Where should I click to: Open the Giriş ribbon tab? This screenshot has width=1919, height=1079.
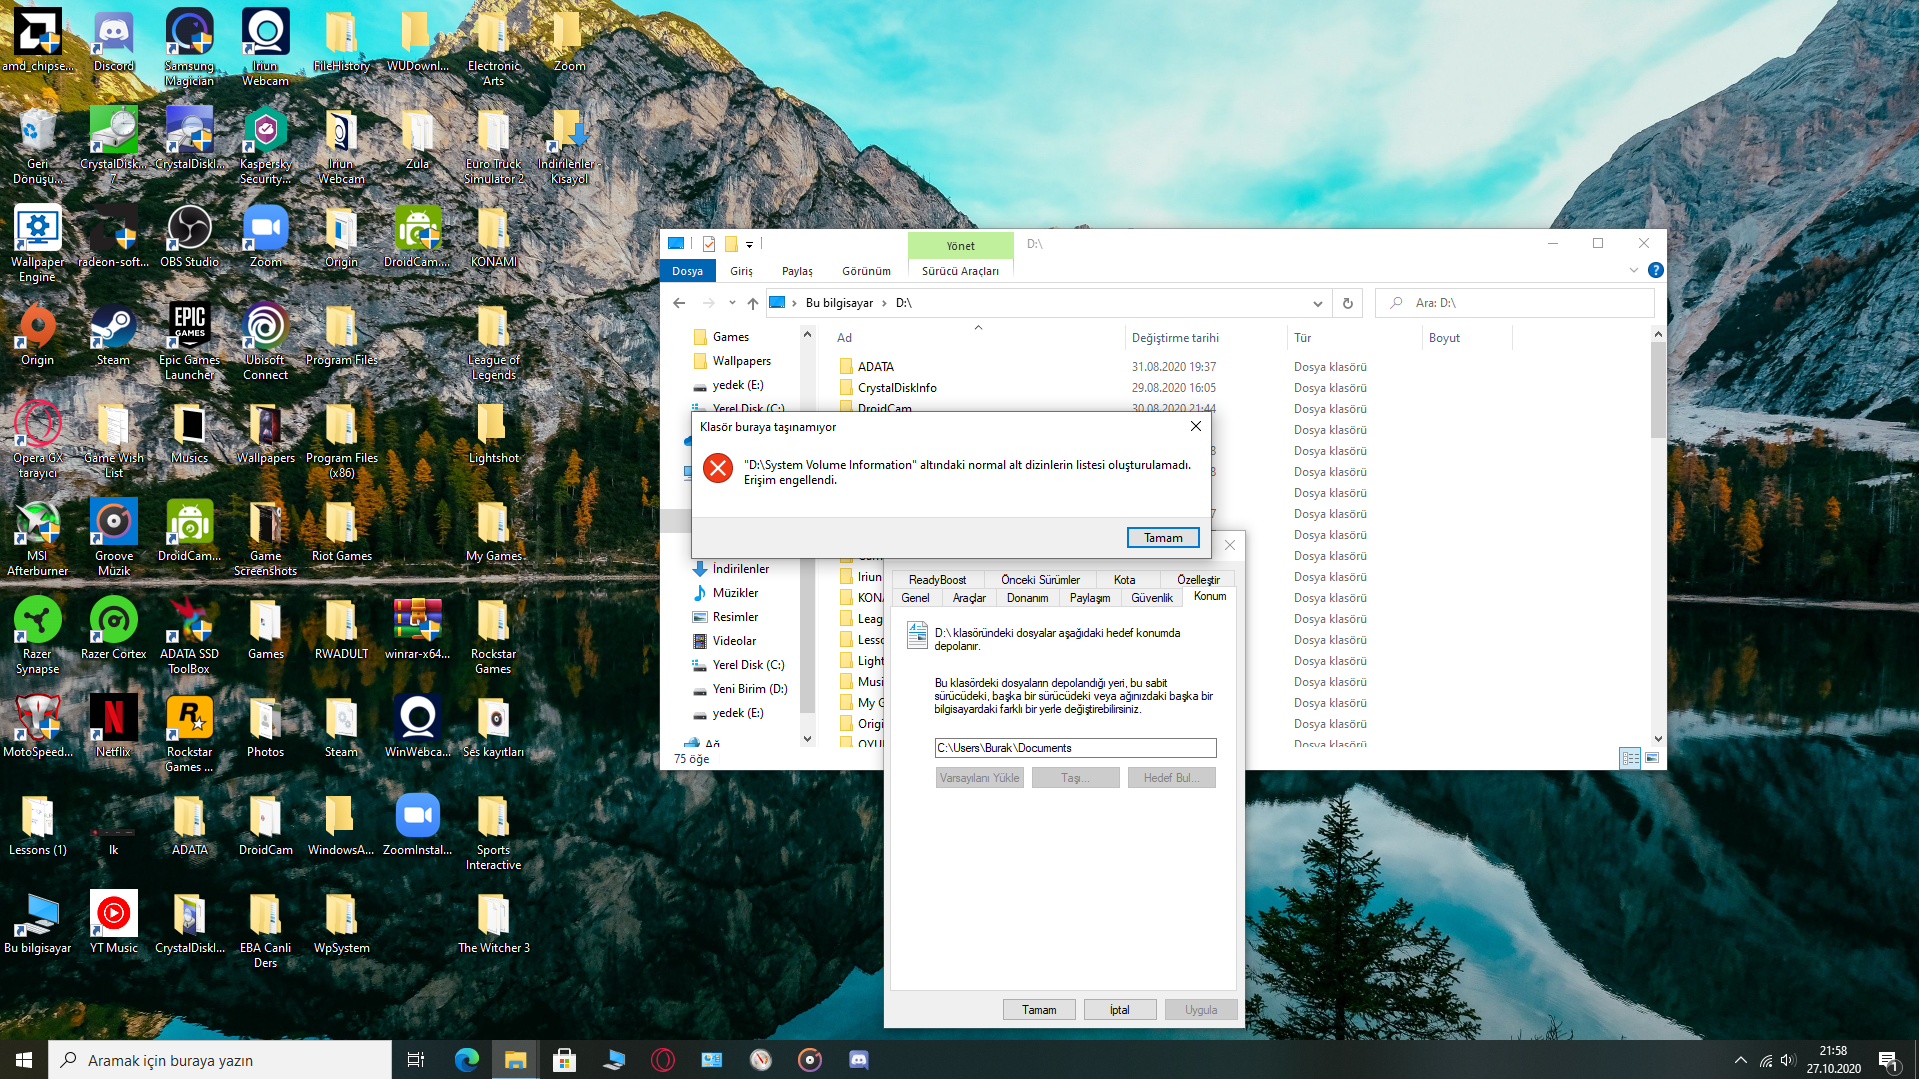click(x=741, y=271)
